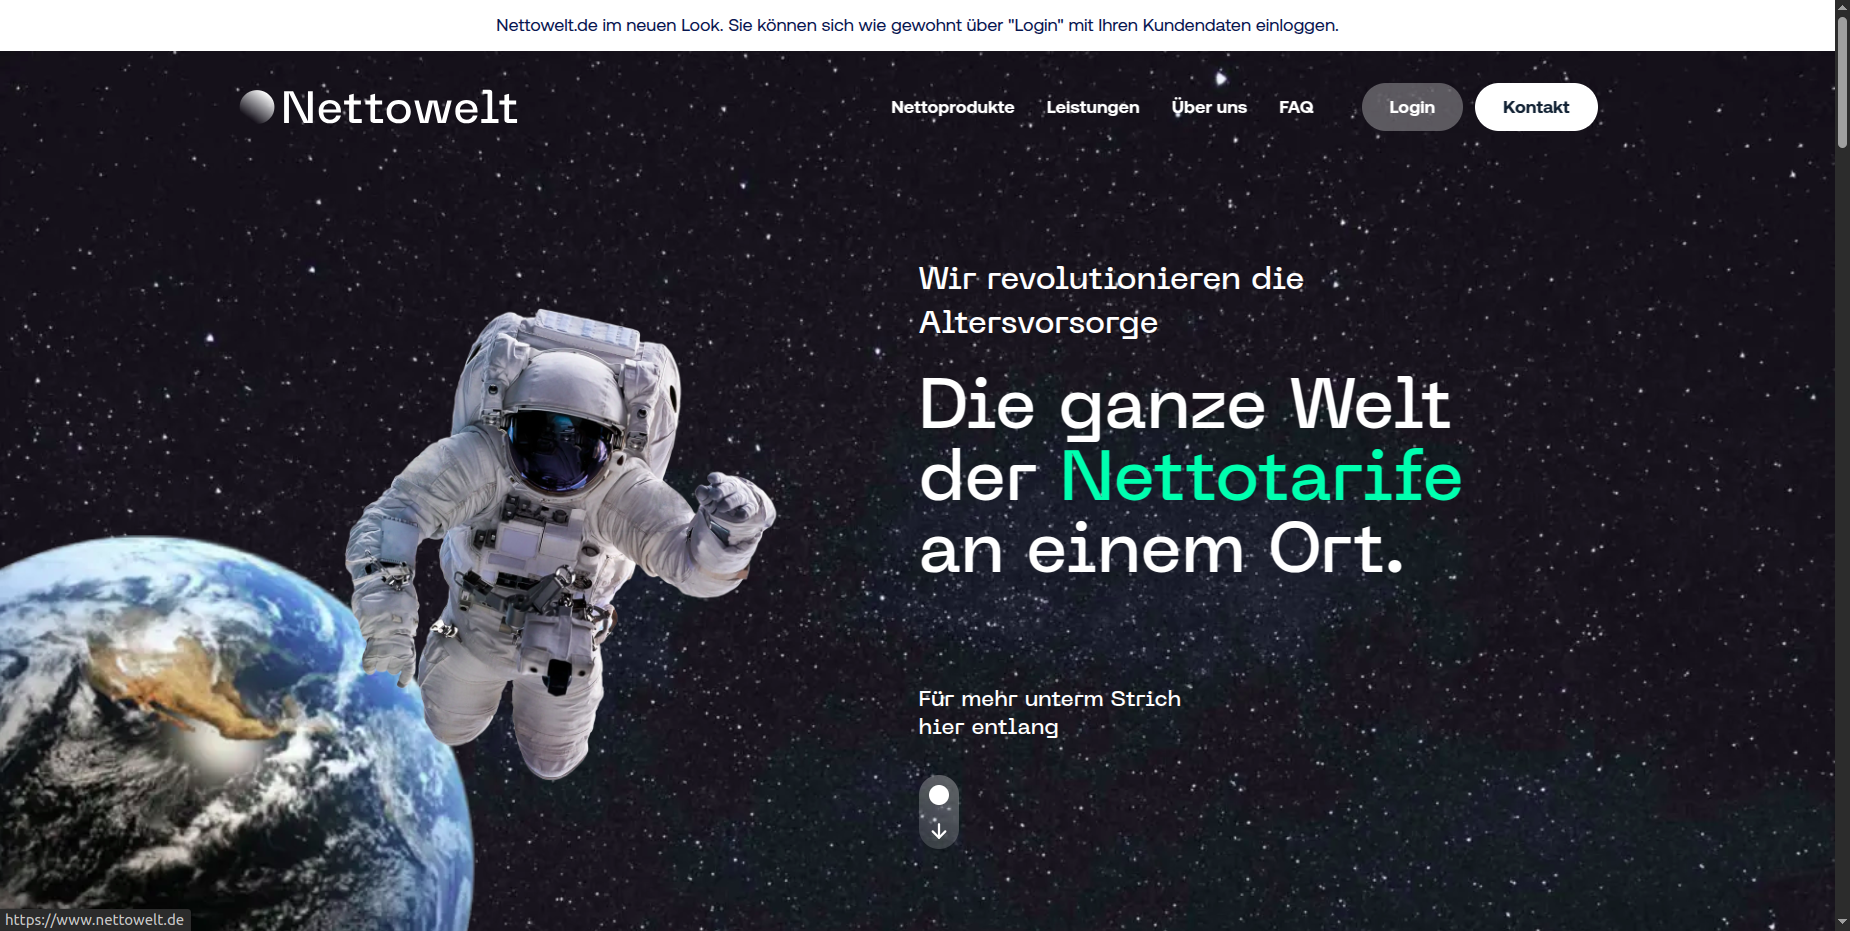Open the Leistungen menu item

(1092, 107)
